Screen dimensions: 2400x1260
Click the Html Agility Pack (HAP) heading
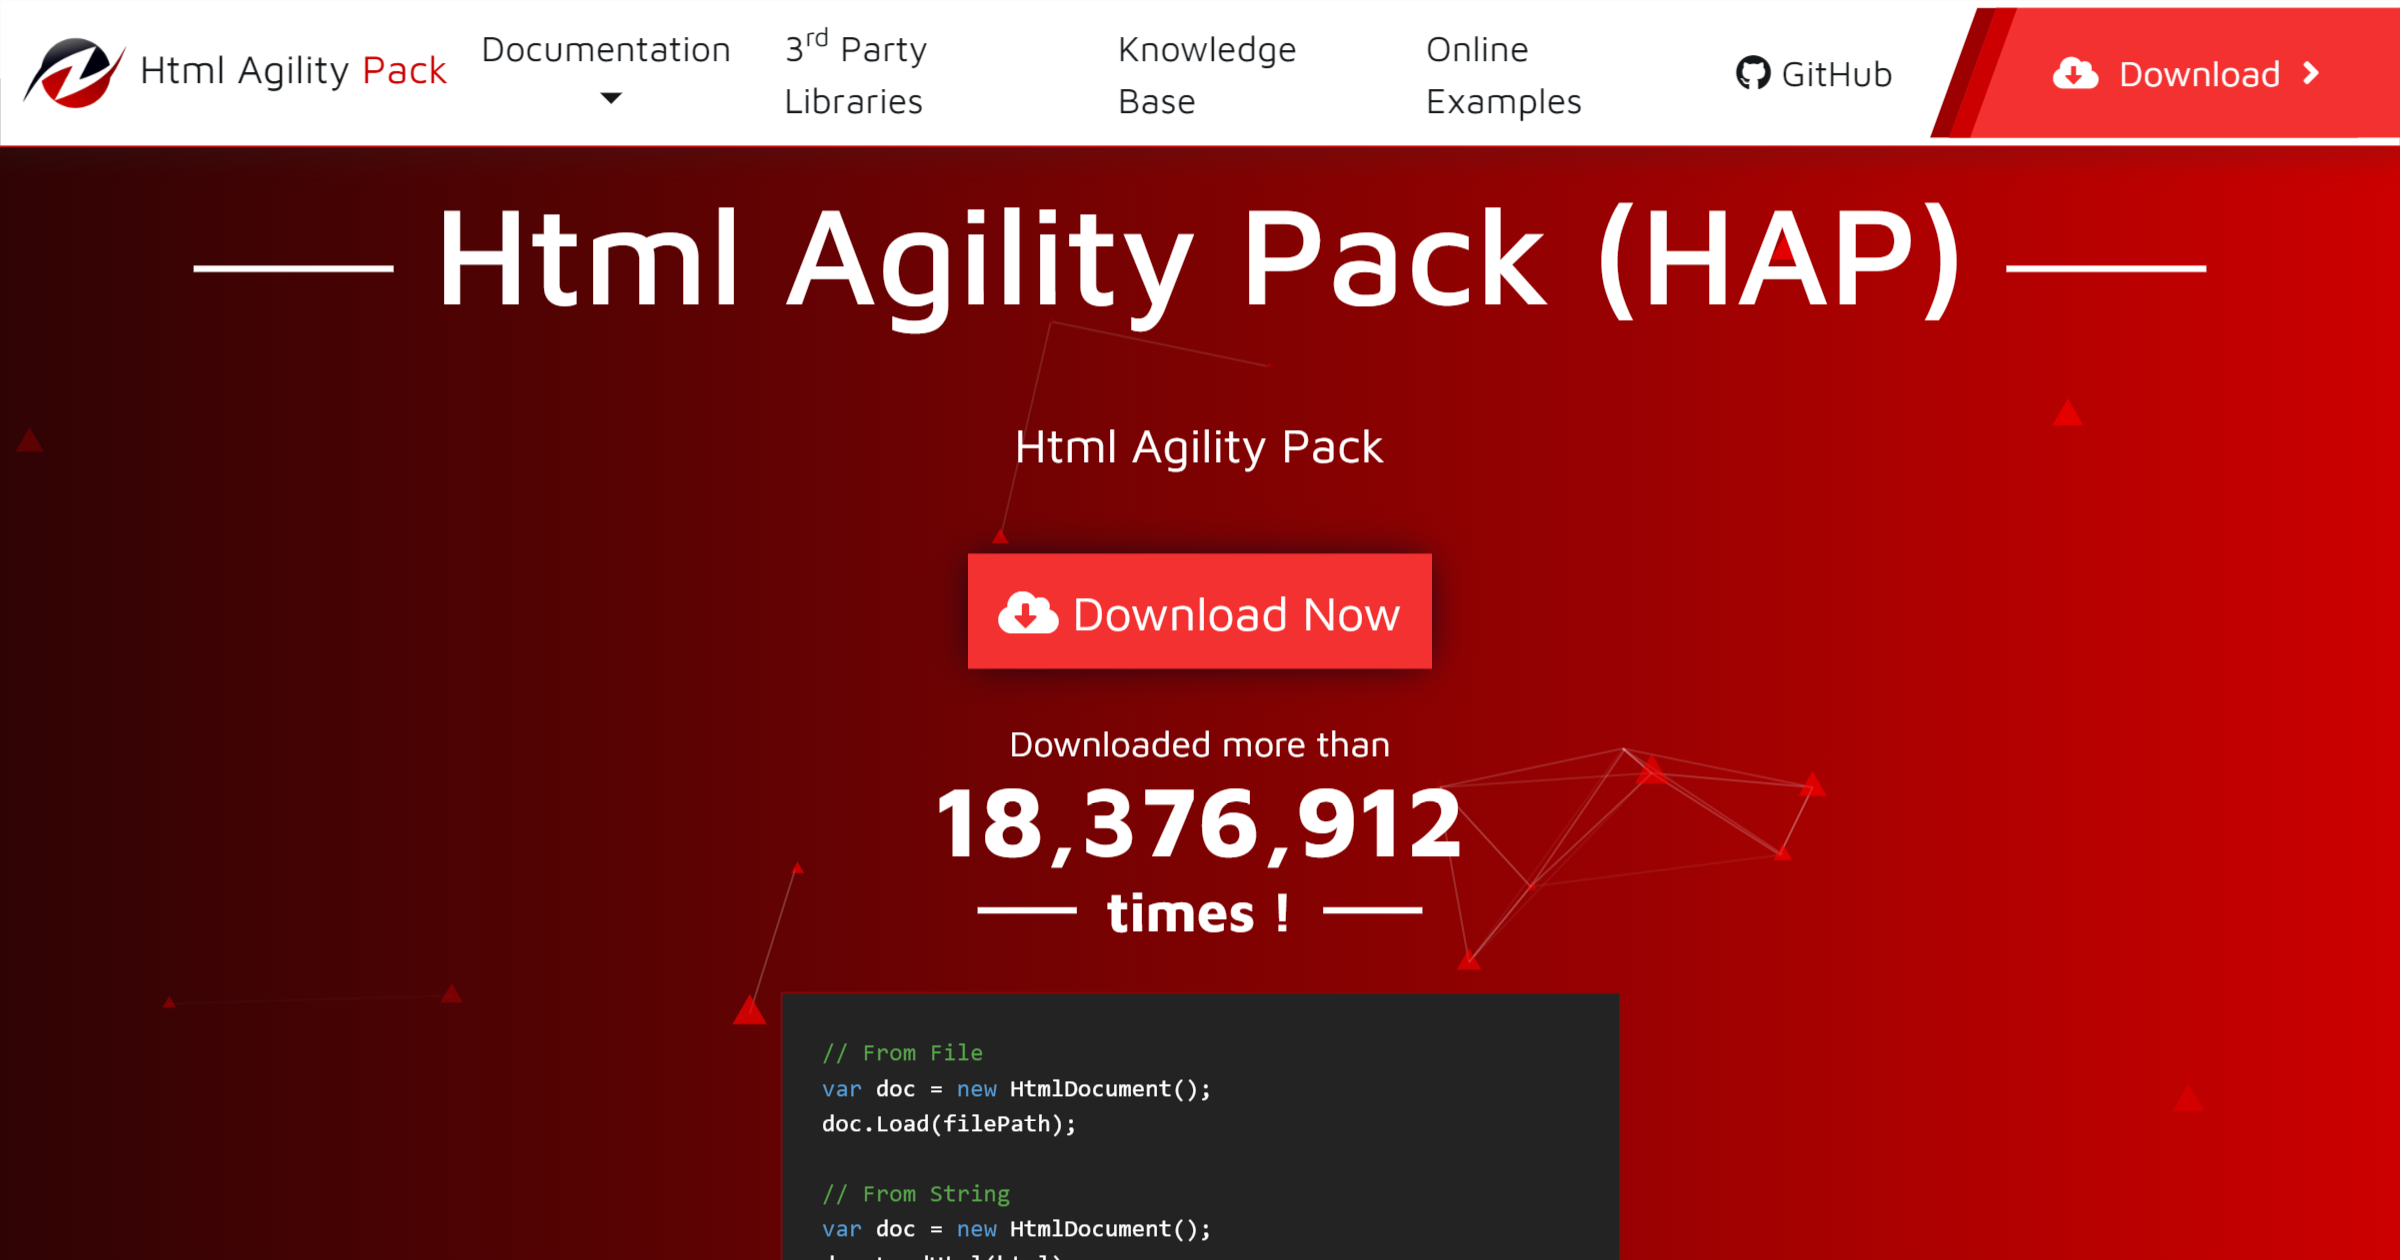pos(1198,258)
